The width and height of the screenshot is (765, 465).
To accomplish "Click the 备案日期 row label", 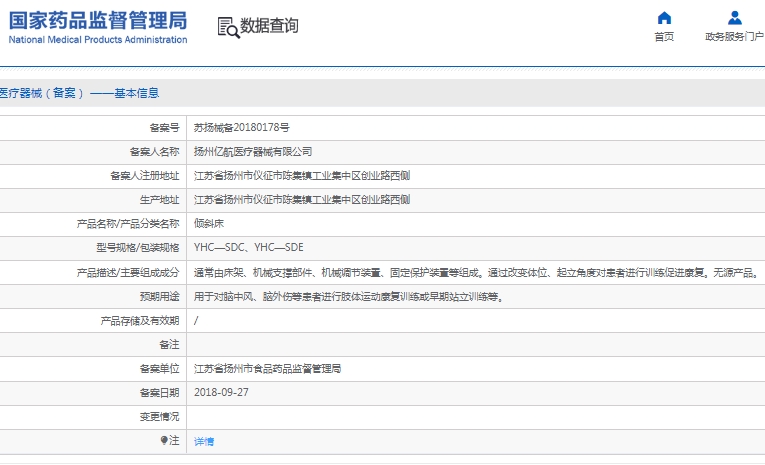I will click(x=160, y=393).
